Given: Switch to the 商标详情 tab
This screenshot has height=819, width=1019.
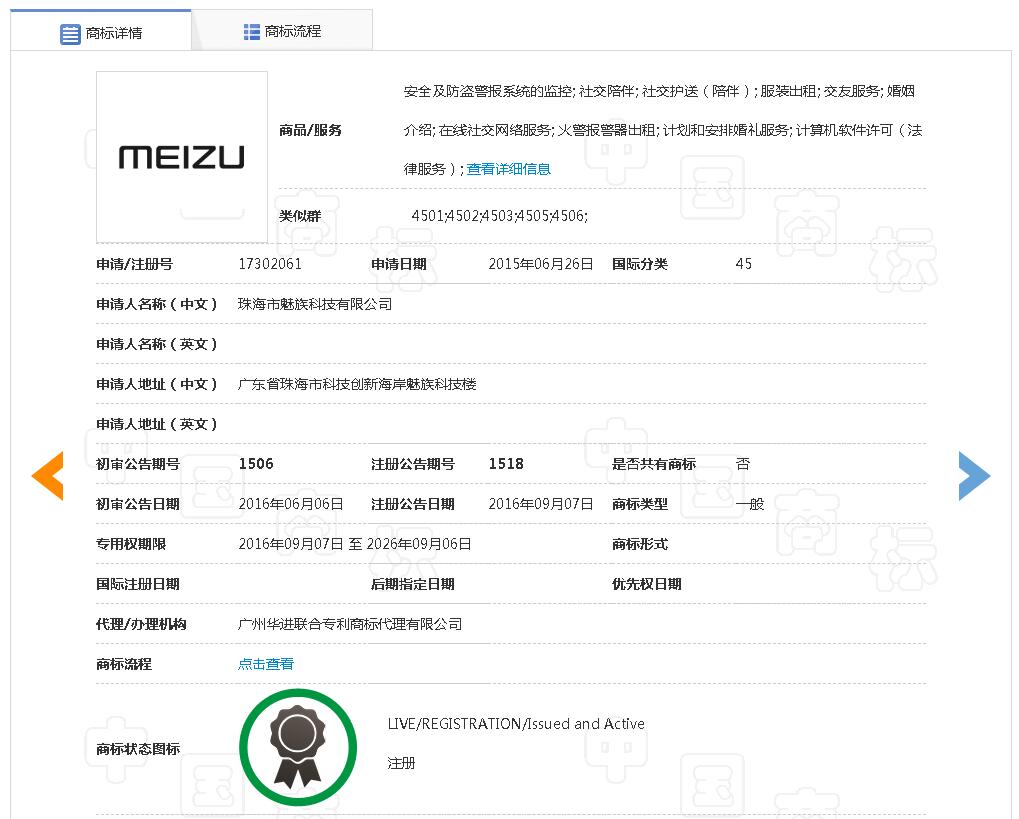Looking at the screenshot, I should [101, 31].
